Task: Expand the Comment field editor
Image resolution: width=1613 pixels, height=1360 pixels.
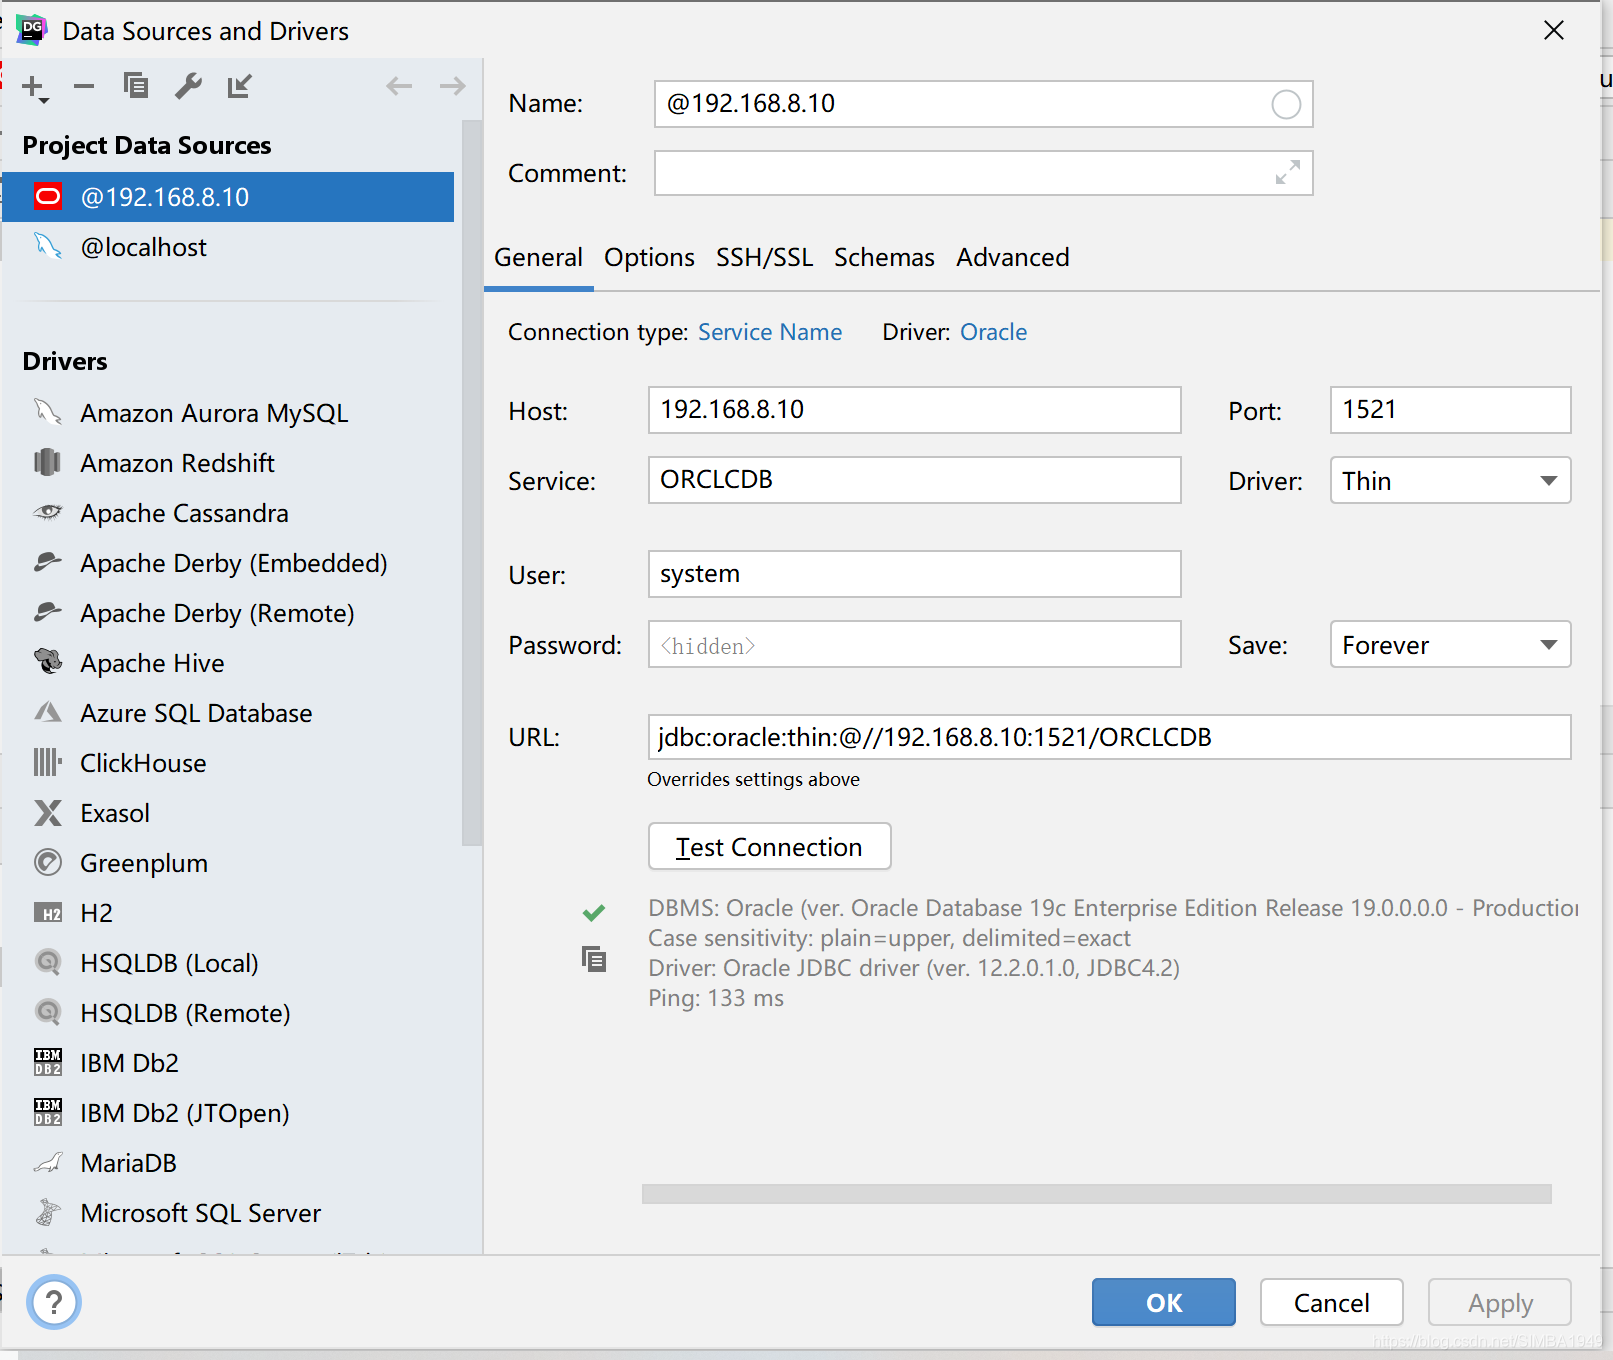Action: (1288, 173)
